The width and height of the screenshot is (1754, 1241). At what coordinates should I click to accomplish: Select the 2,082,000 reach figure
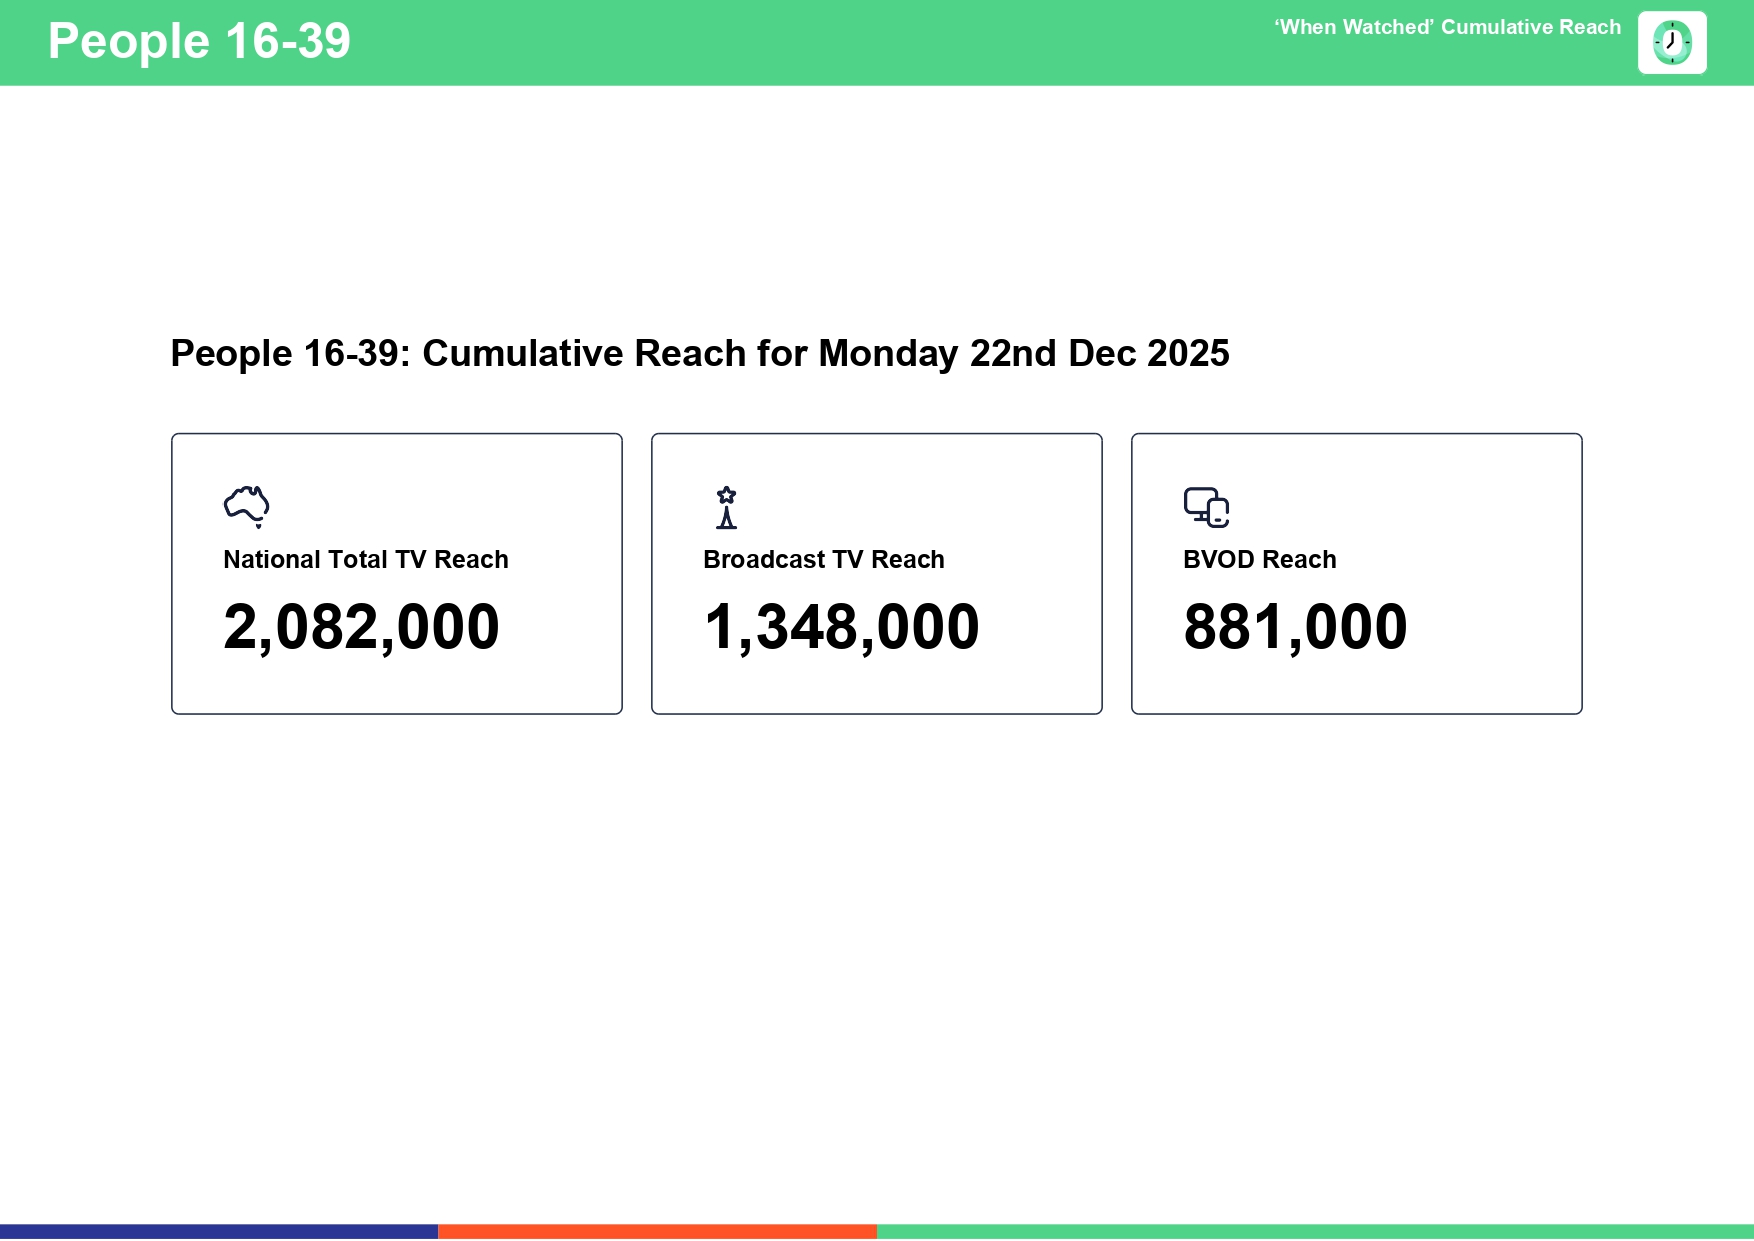coord(361,627)
